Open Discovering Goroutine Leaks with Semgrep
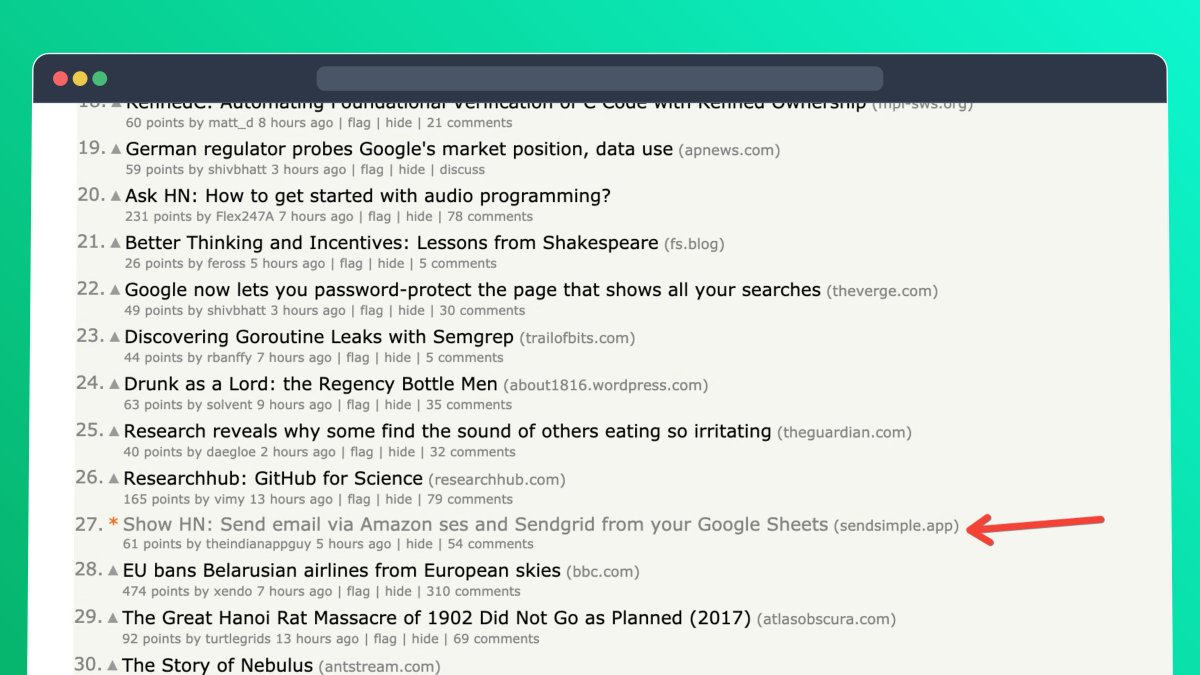 click(319, 337)
